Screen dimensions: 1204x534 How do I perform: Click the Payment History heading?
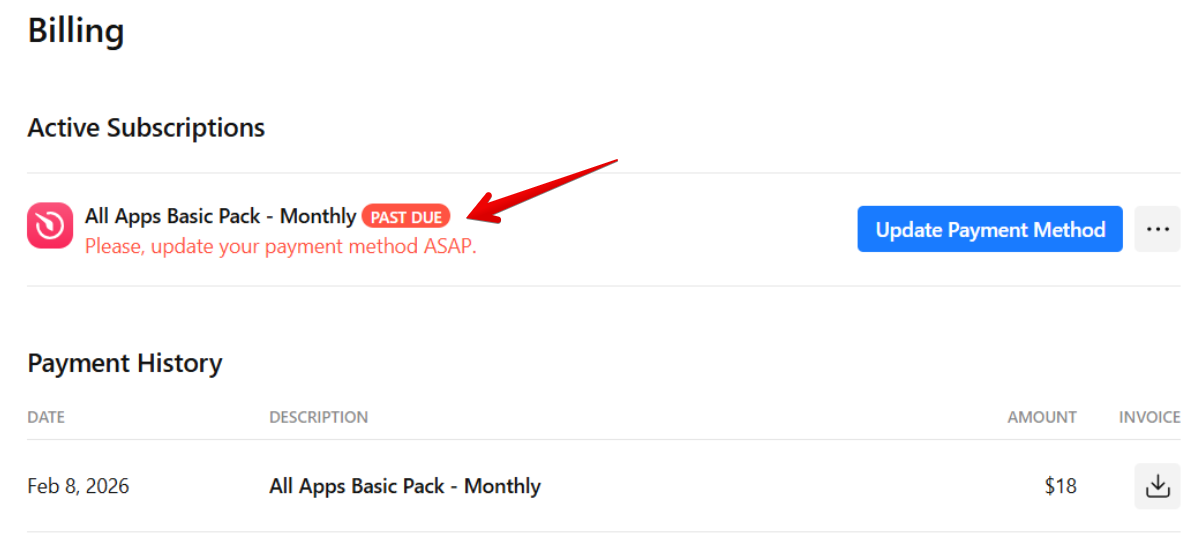click(125, 363)
